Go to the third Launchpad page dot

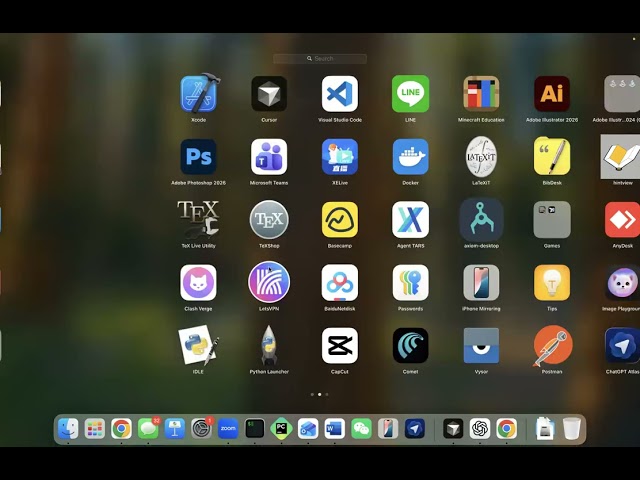(x=327, y=394)
